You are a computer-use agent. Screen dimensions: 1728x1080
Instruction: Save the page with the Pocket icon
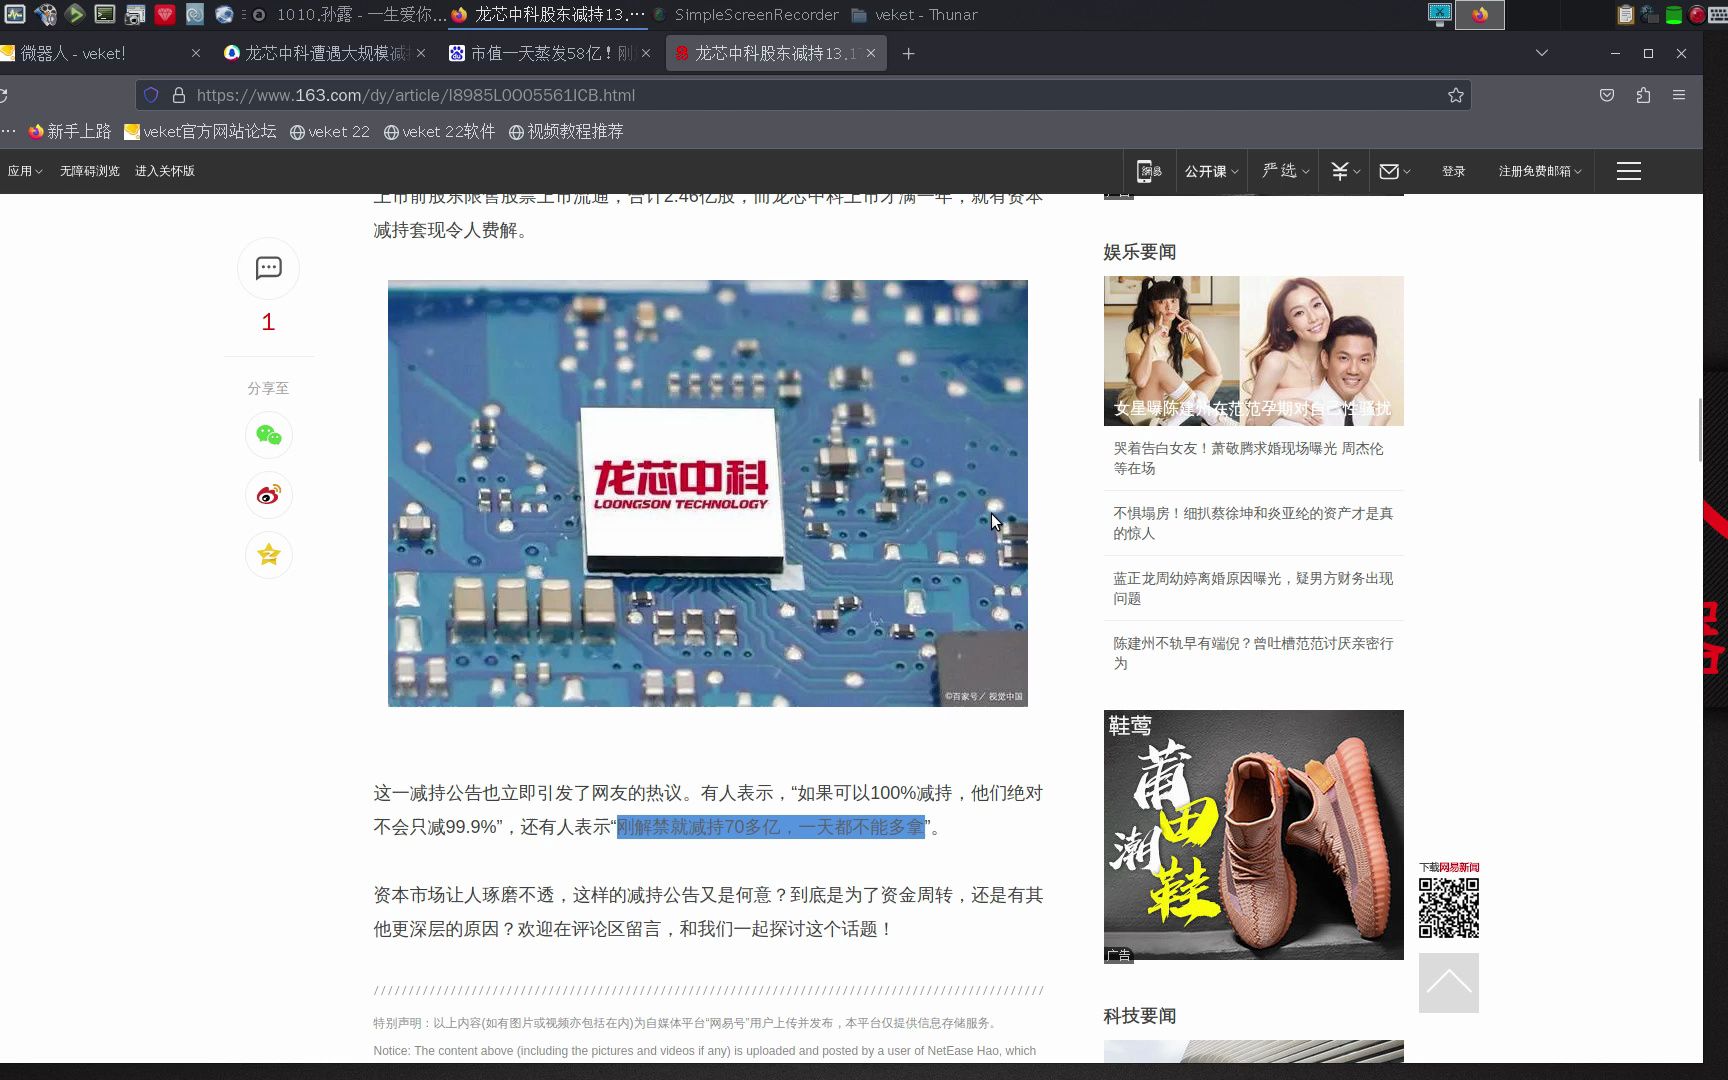(1607, 95)
